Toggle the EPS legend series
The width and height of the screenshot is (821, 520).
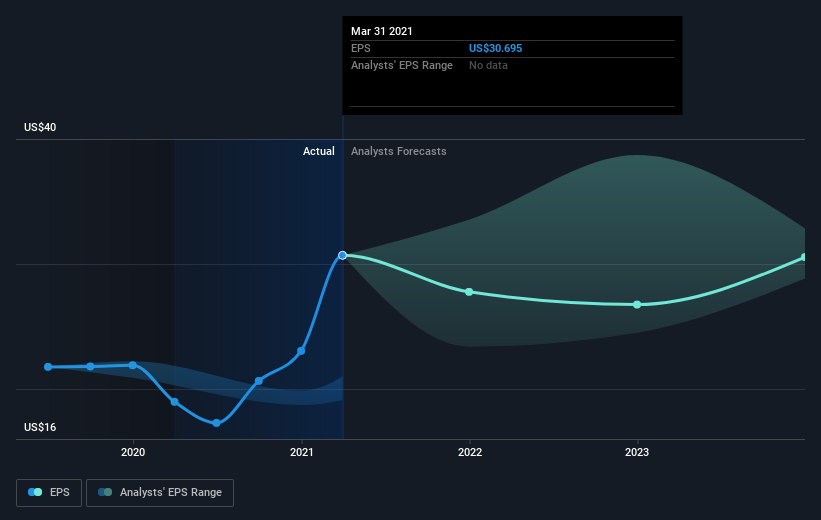point(49,492)
